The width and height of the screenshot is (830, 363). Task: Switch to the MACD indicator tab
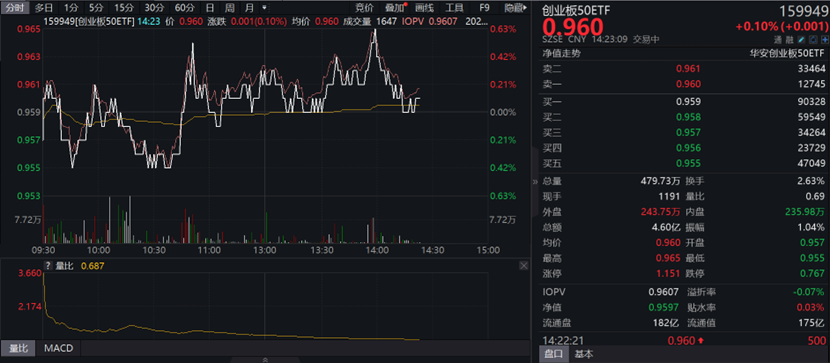(59, 348)
